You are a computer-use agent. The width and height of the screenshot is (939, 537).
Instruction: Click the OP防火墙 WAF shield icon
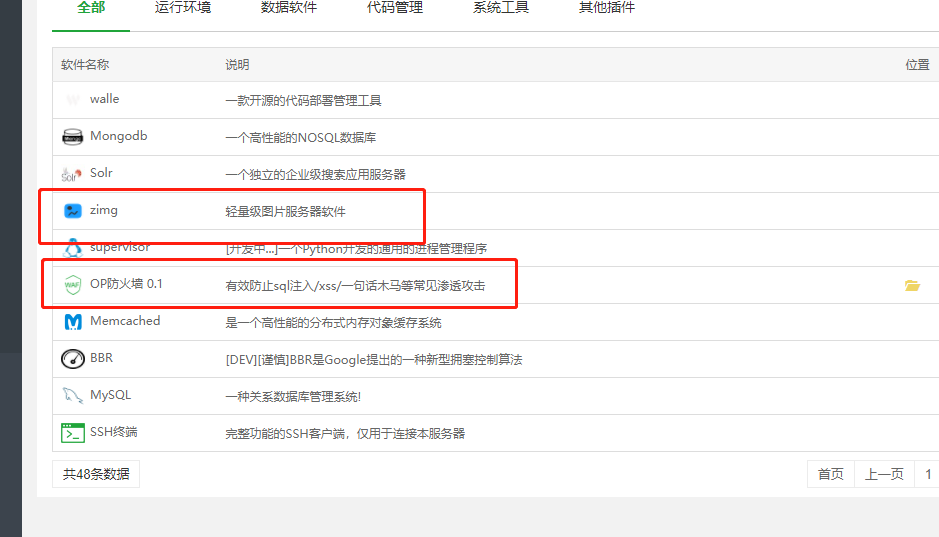72,284
